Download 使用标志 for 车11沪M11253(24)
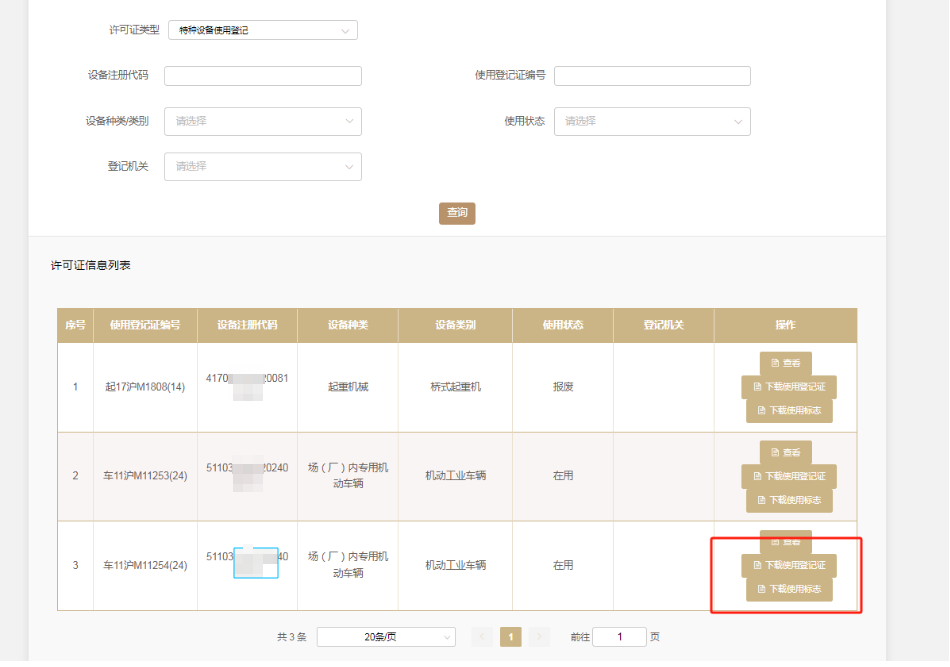 click(x=789, y=499)
